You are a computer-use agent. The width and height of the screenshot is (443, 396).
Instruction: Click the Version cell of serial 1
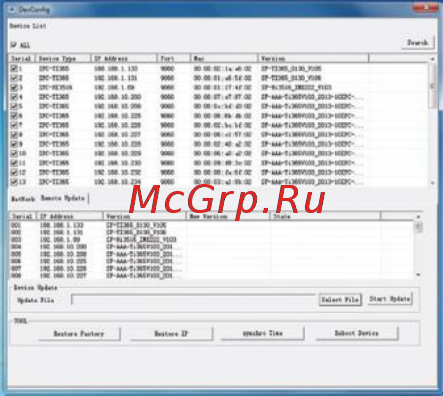tap(291, 68)
